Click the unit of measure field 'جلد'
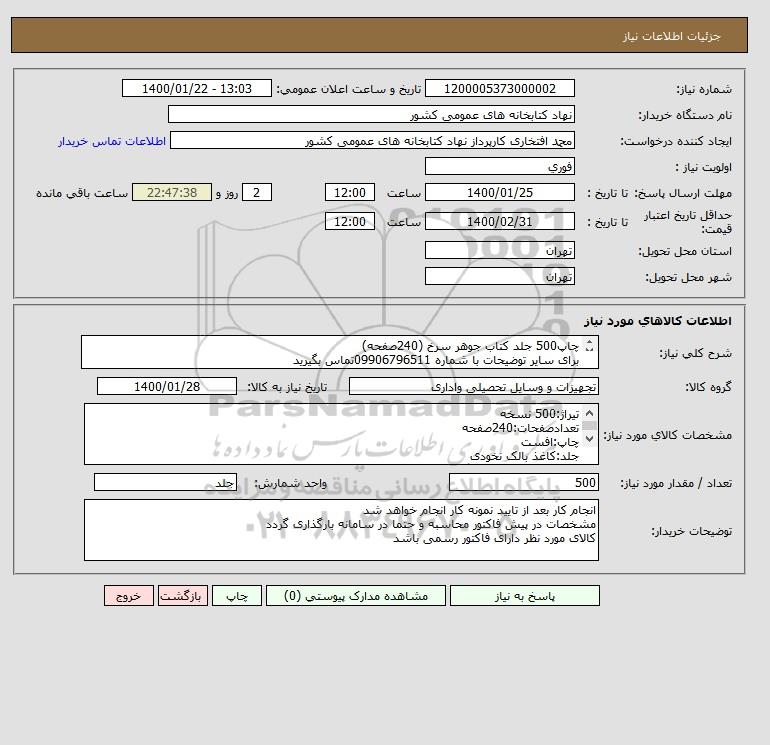This screenshot has height=745, width=770. (x=165, y=482)
